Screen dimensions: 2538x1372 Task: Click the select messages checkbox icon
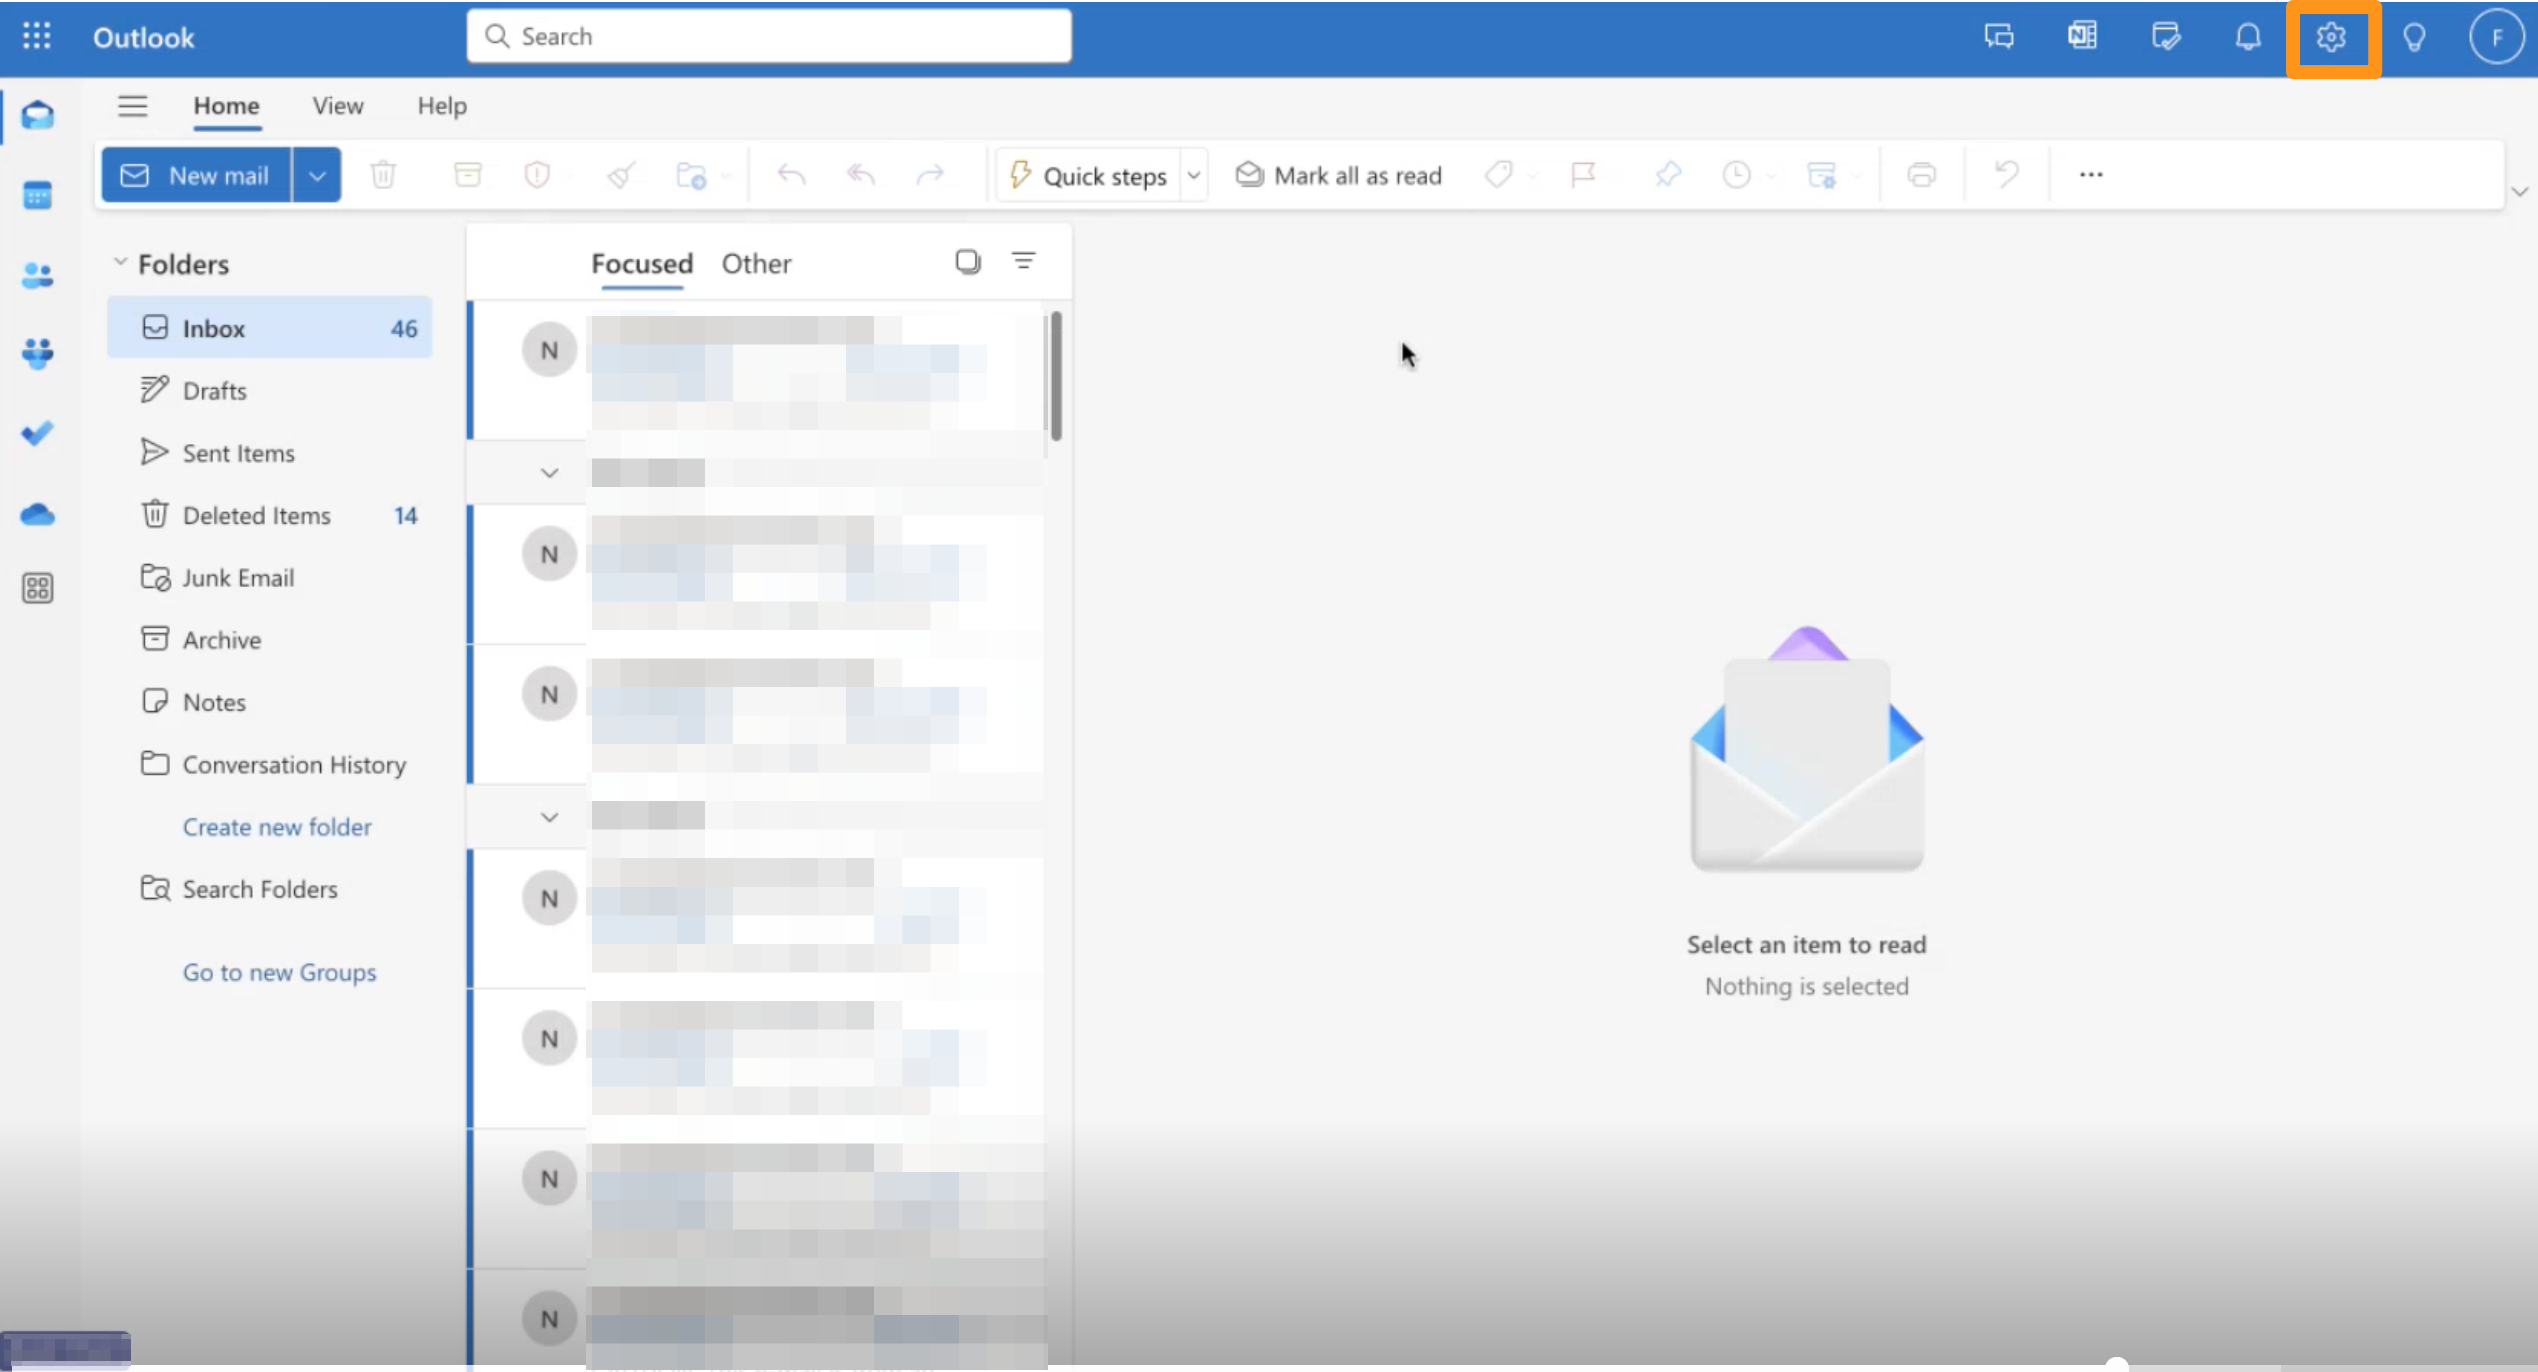coord(967,262)
